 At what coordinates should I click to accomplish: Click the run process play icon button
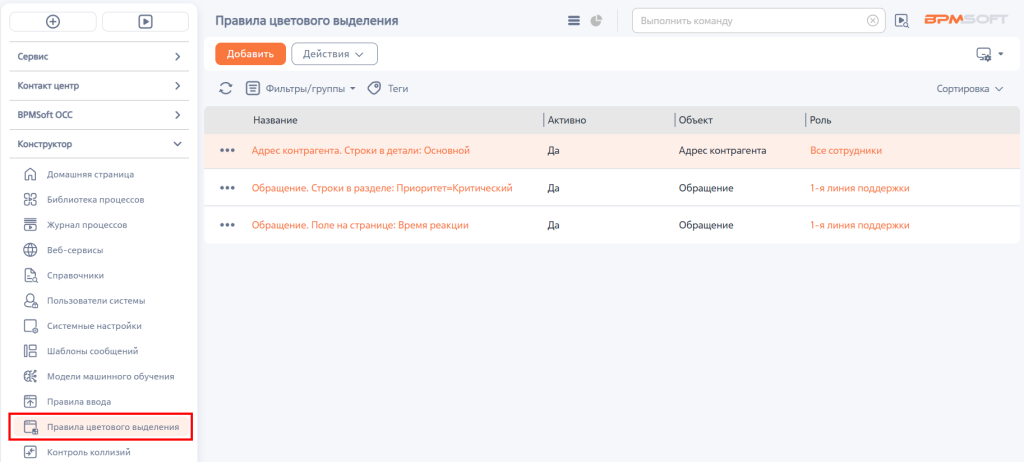click(146, 22)
